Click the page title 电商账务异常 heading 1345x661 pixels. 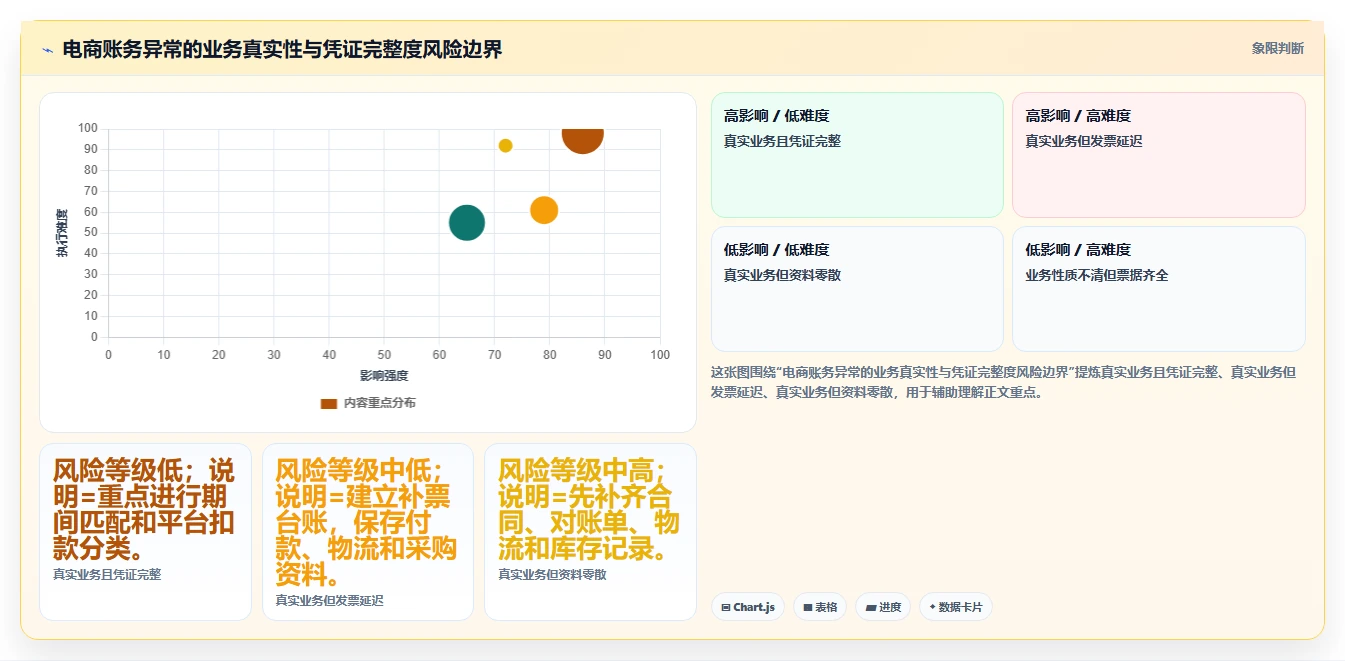282,49
